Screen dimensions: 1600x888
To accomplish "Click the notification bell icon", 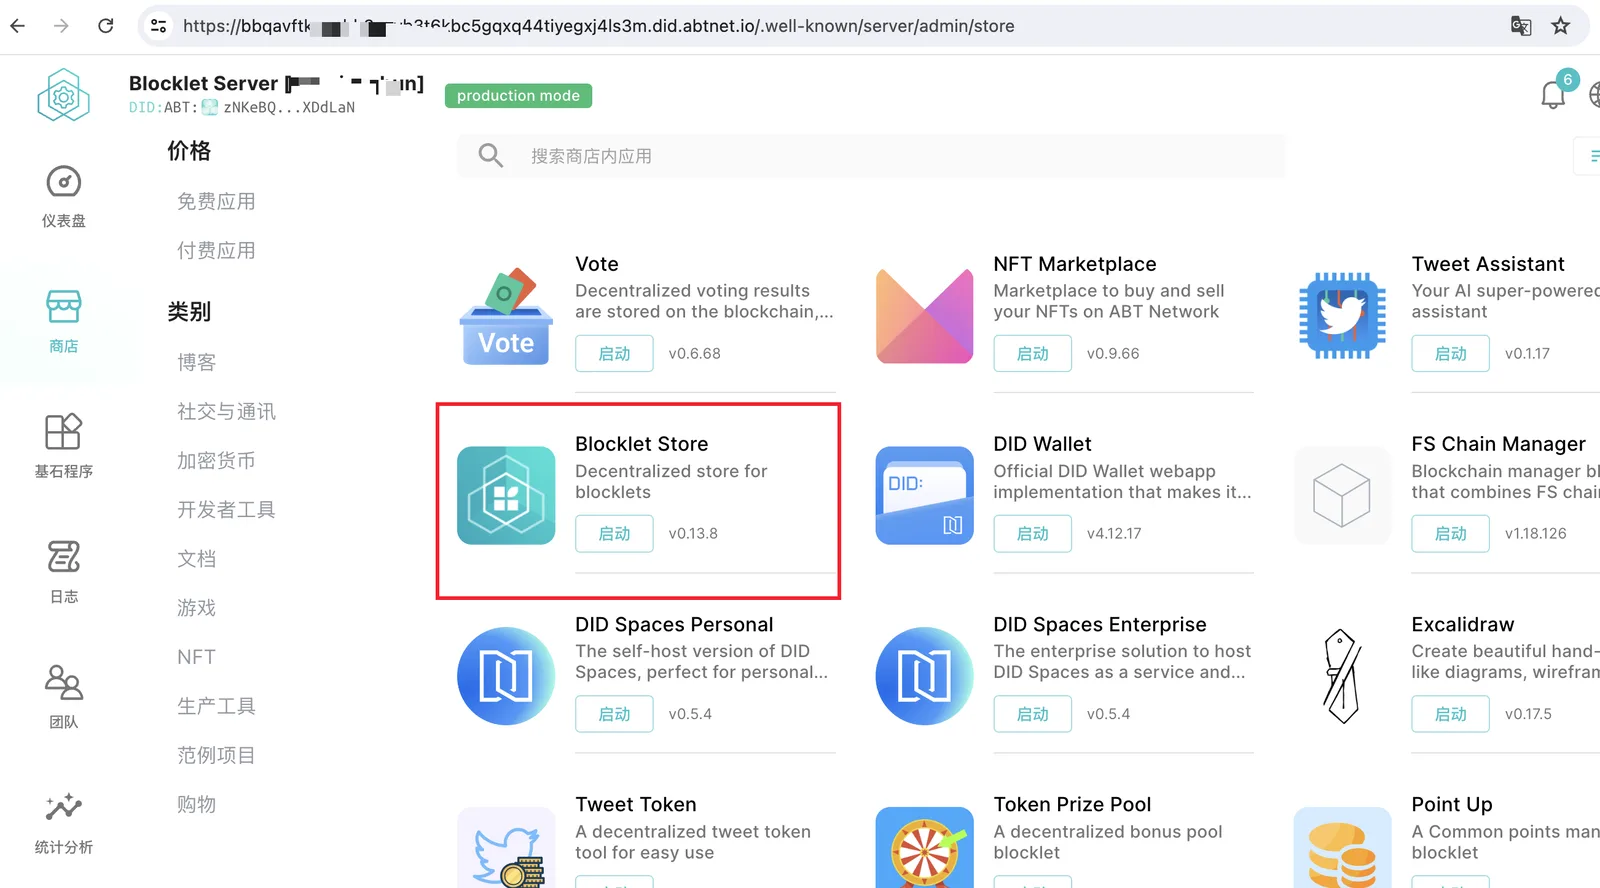I will pos(1553,94).
